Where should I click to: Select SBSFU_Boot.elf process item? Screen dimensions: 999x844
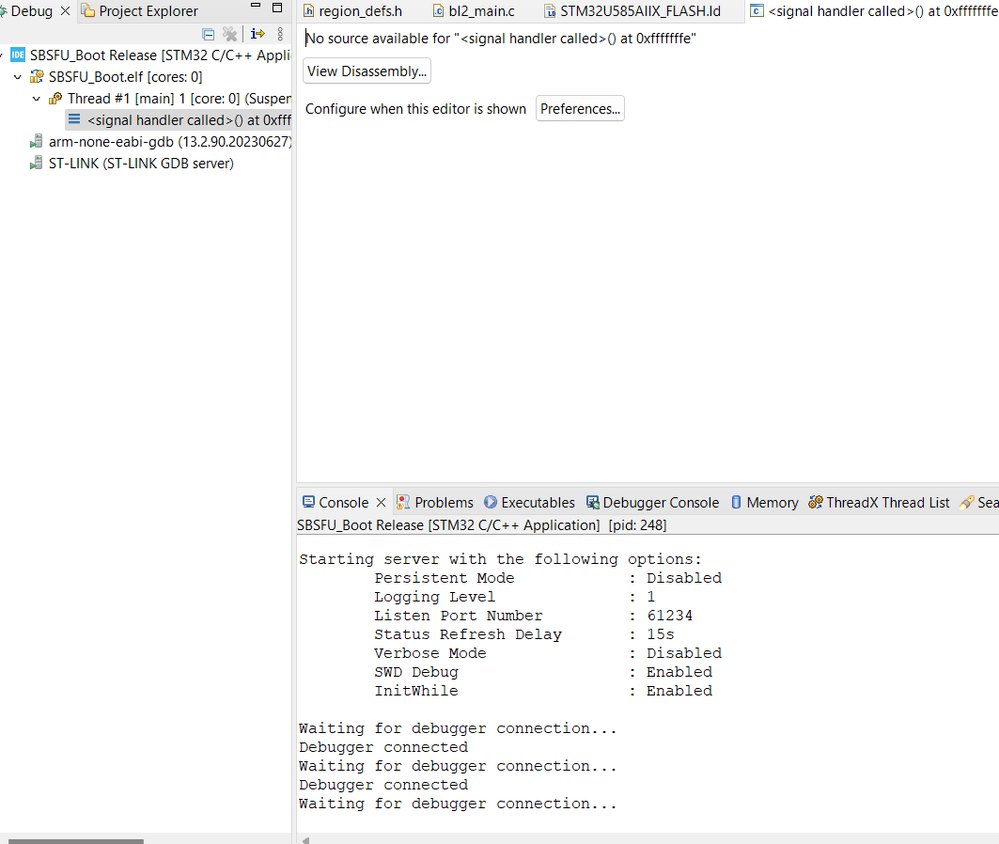(115, 76)
